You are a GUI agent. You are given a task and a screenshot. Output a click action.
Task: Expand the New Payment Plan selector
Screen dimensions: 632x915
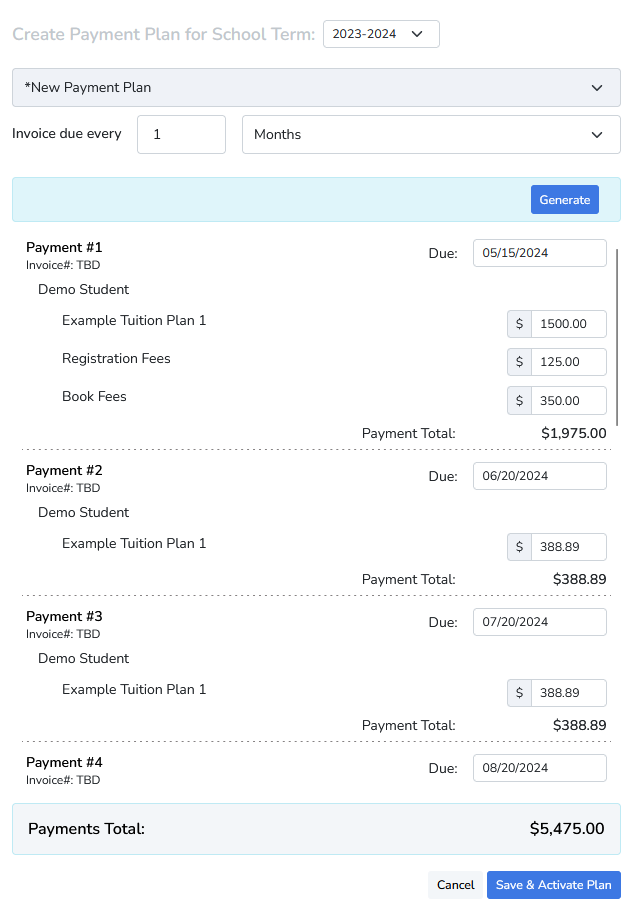click(x=316, y=87)
